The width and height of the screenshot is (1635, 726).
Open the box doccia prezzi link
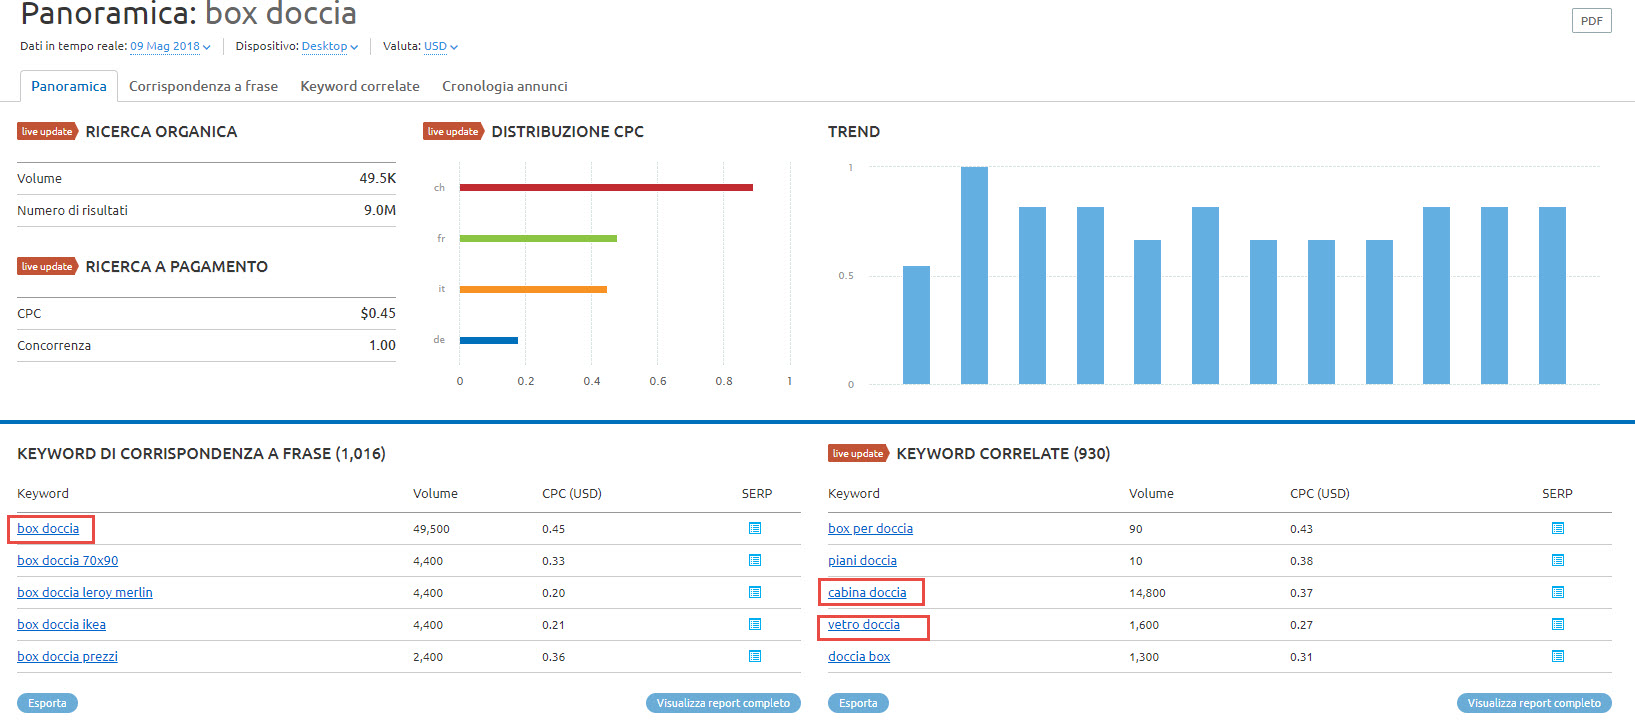coord(67,656)
